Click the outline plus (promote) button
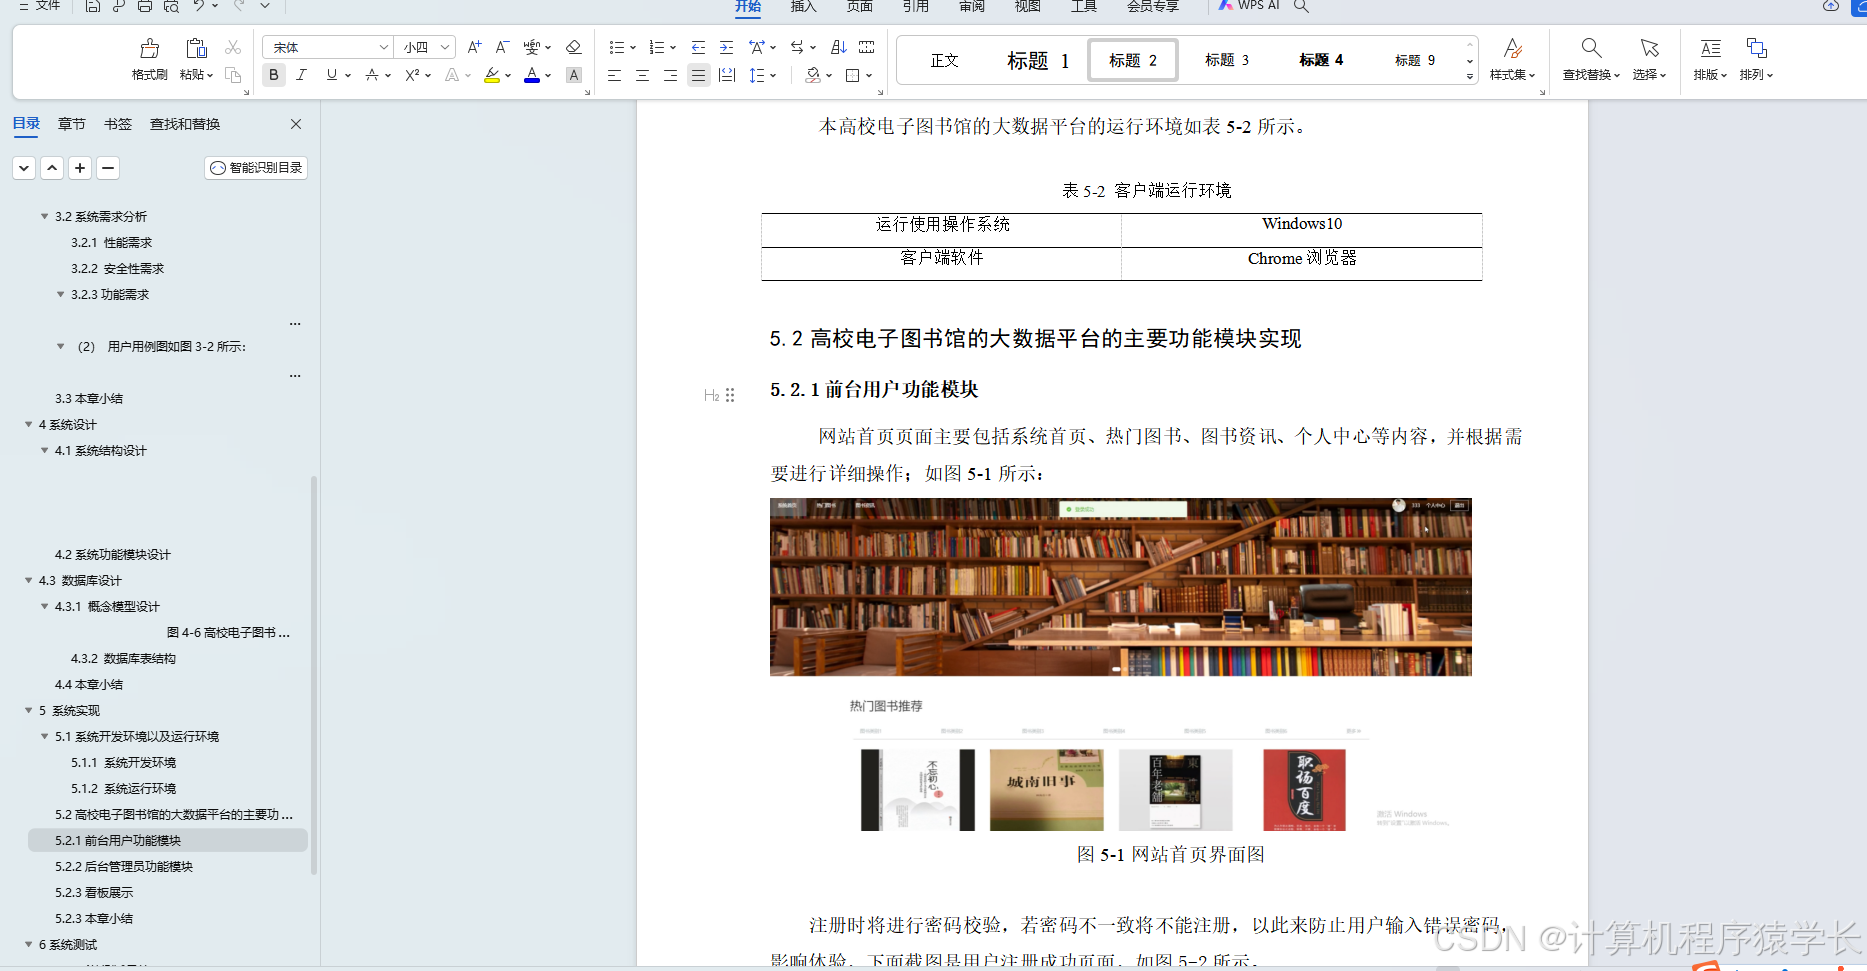1867x971 pixels. [x=80, y=168]
